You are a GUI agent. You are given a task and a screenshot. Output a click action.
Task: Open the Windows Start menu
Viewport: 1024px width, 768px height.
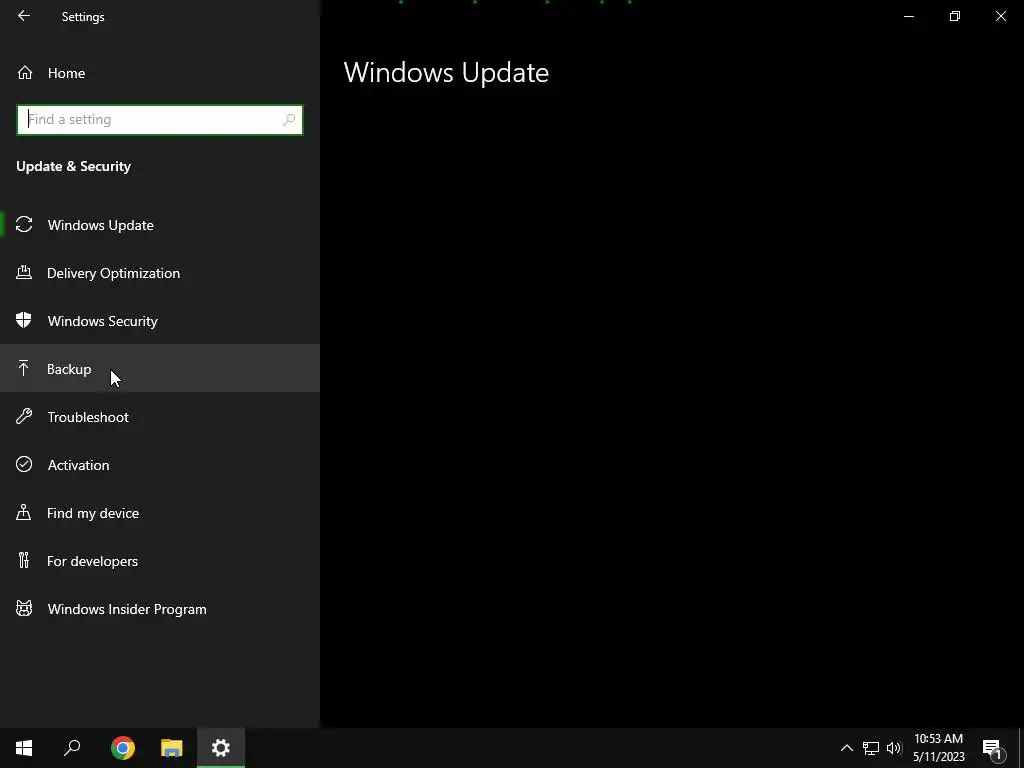point(24,748)
